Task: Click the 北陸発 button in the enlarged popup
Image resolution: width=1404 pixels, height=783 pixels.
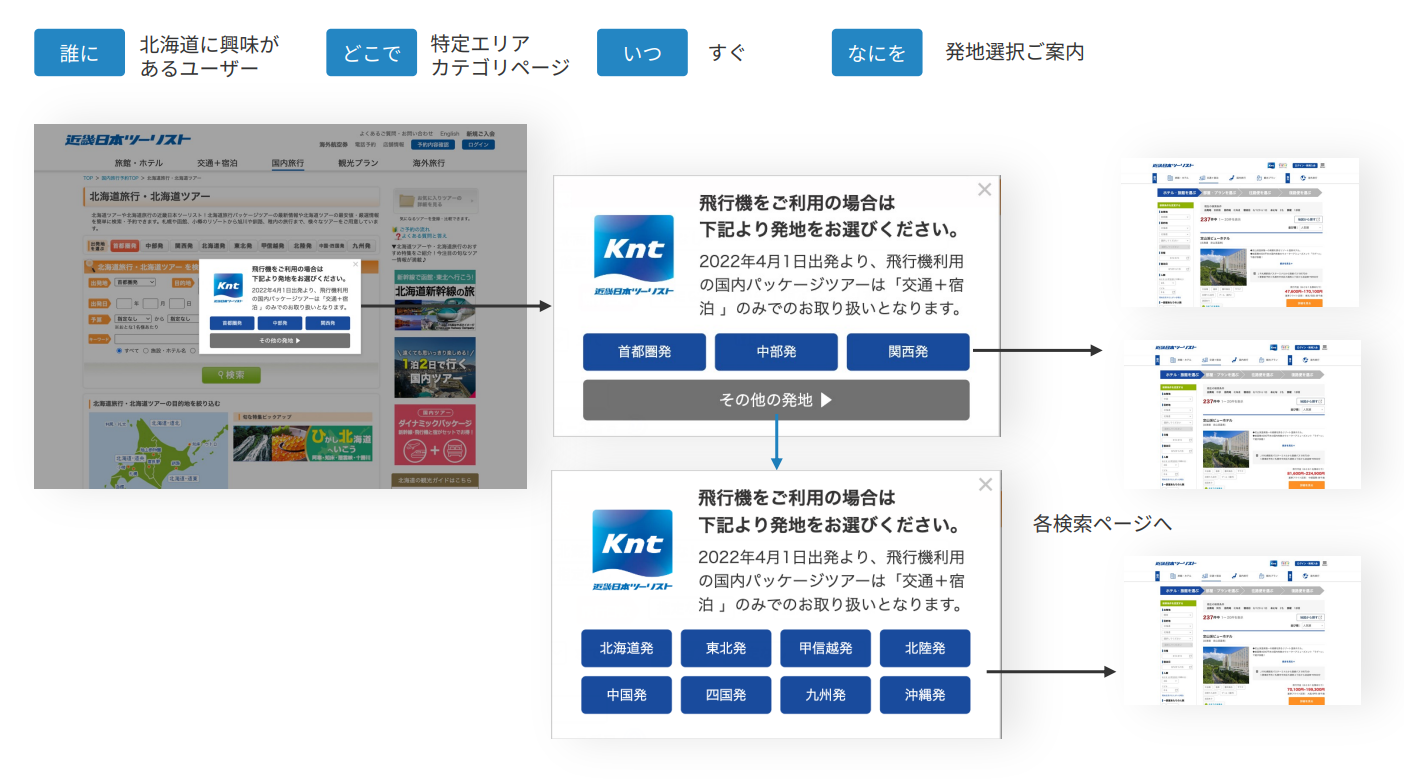Action: 925,648
